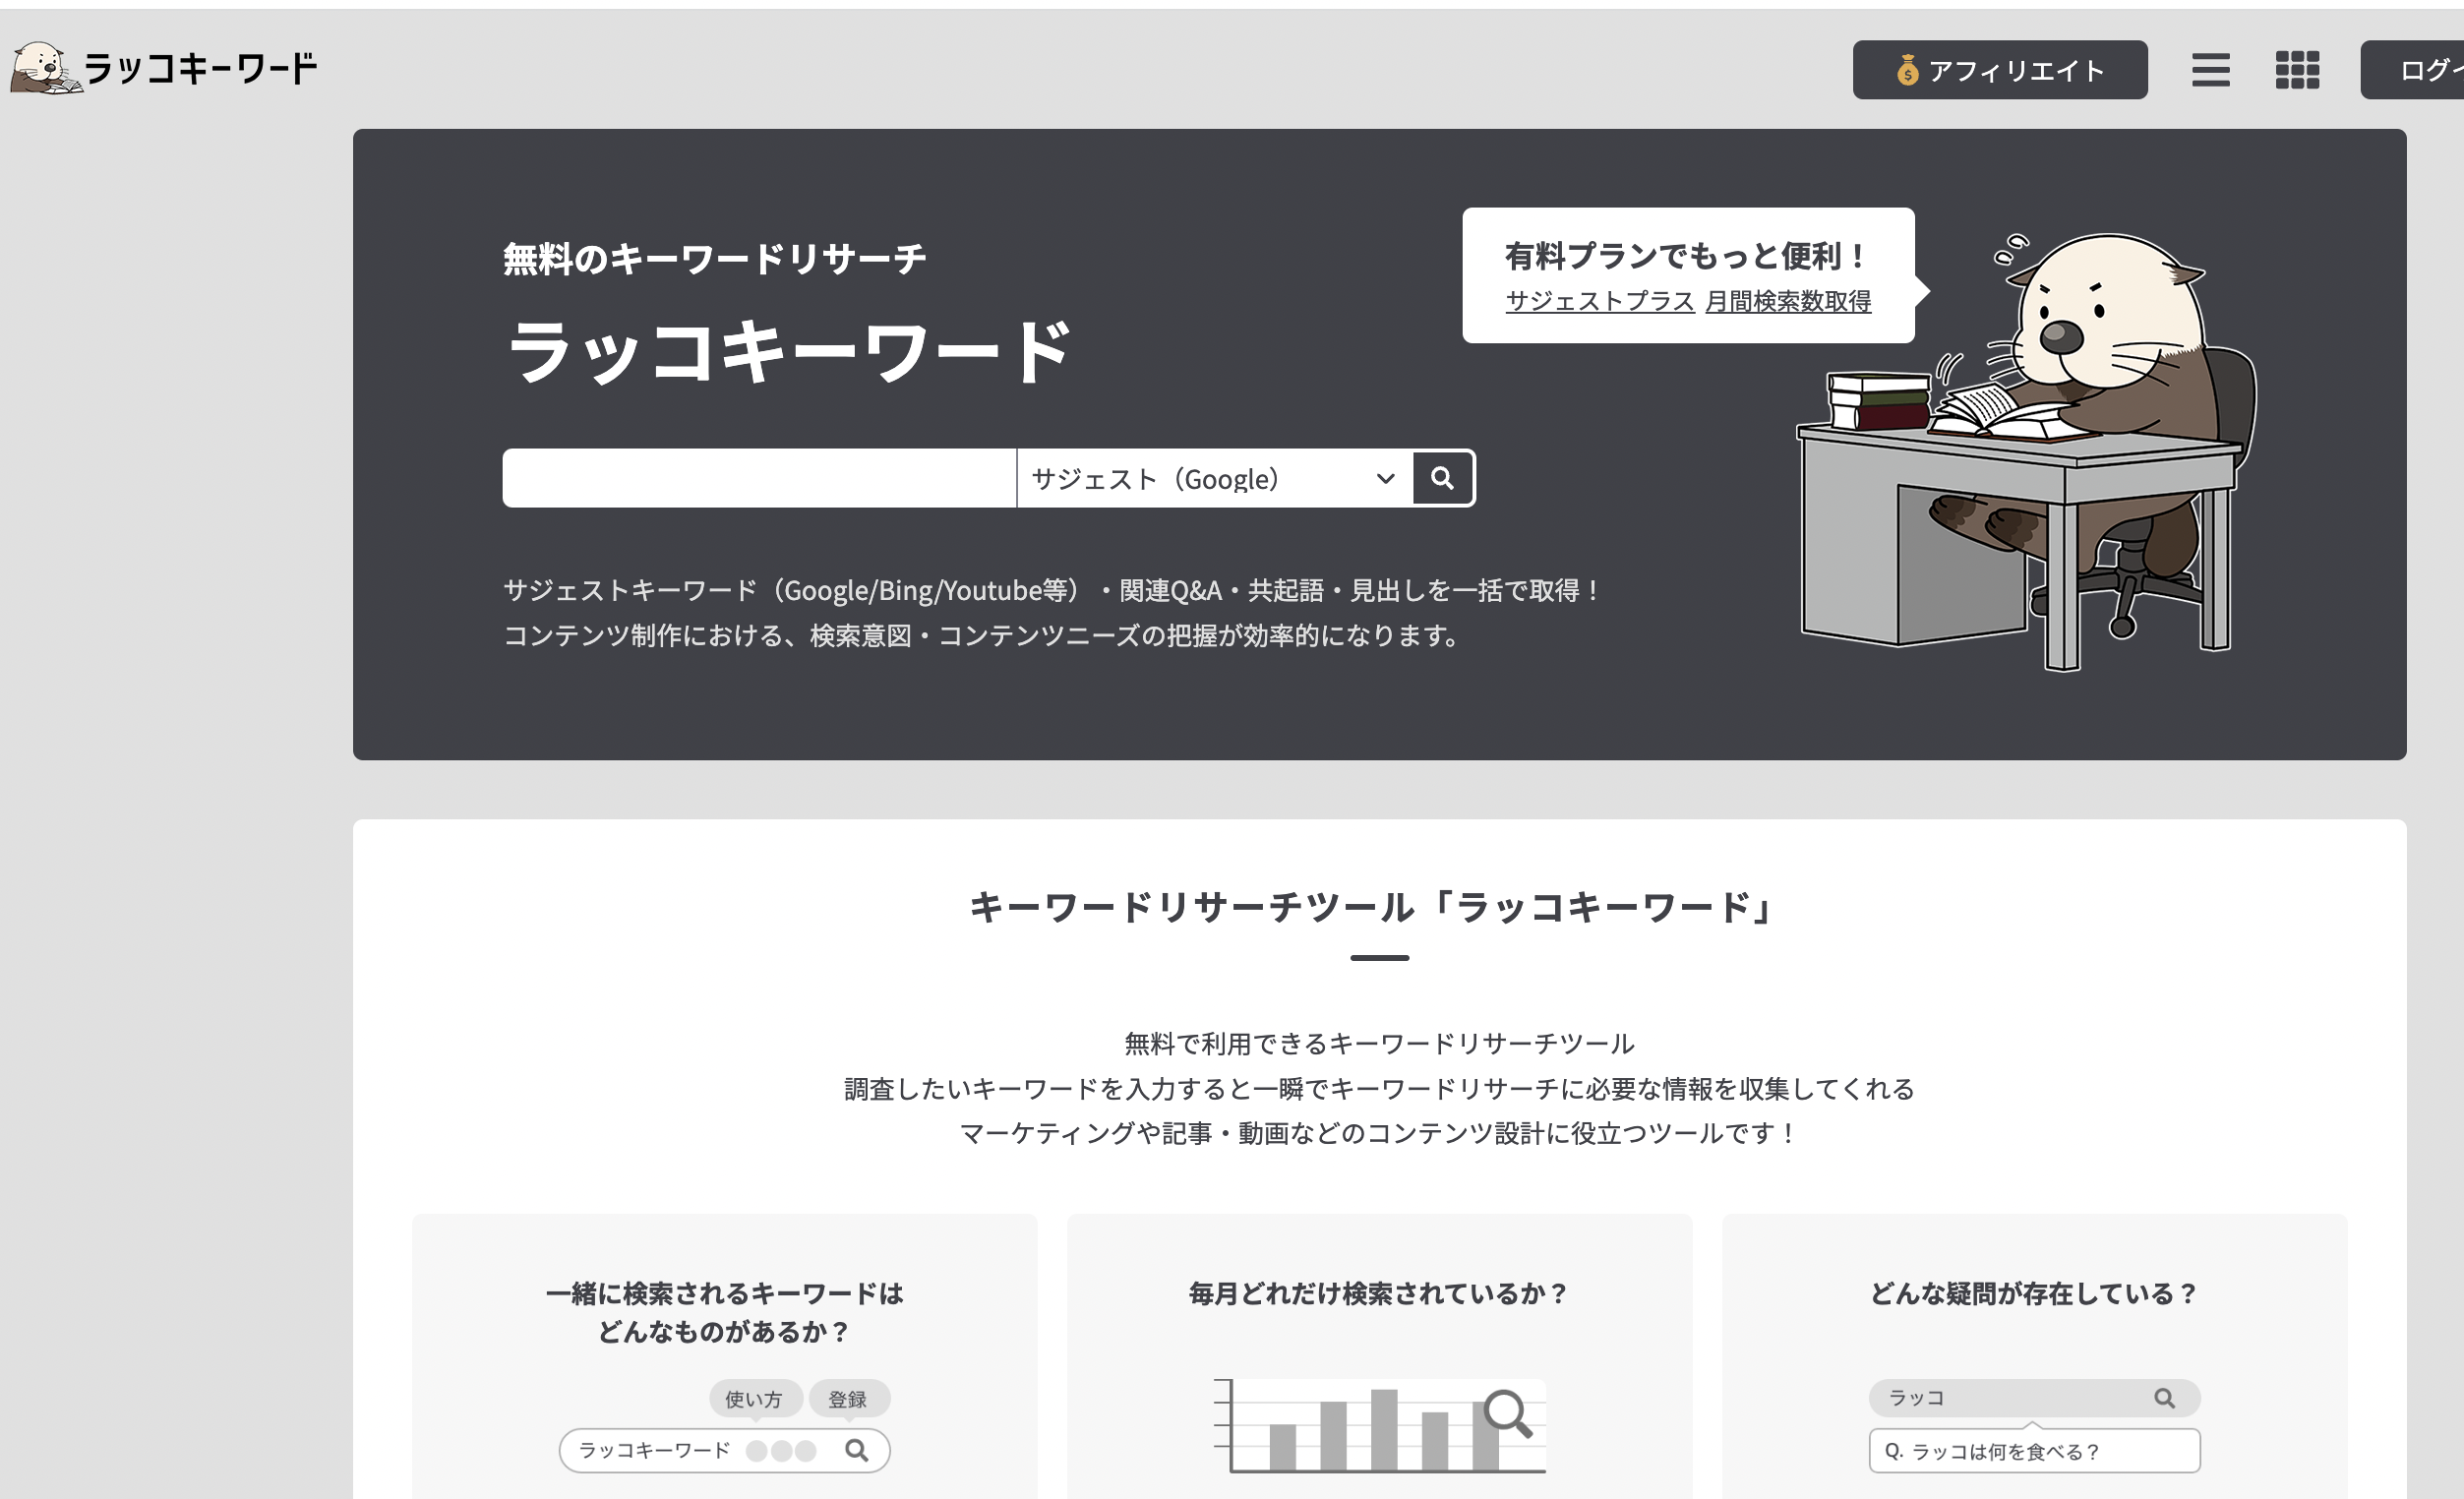Open the アフィリエイト button
The image size is (2464, 1499).
click(1999, 70)
